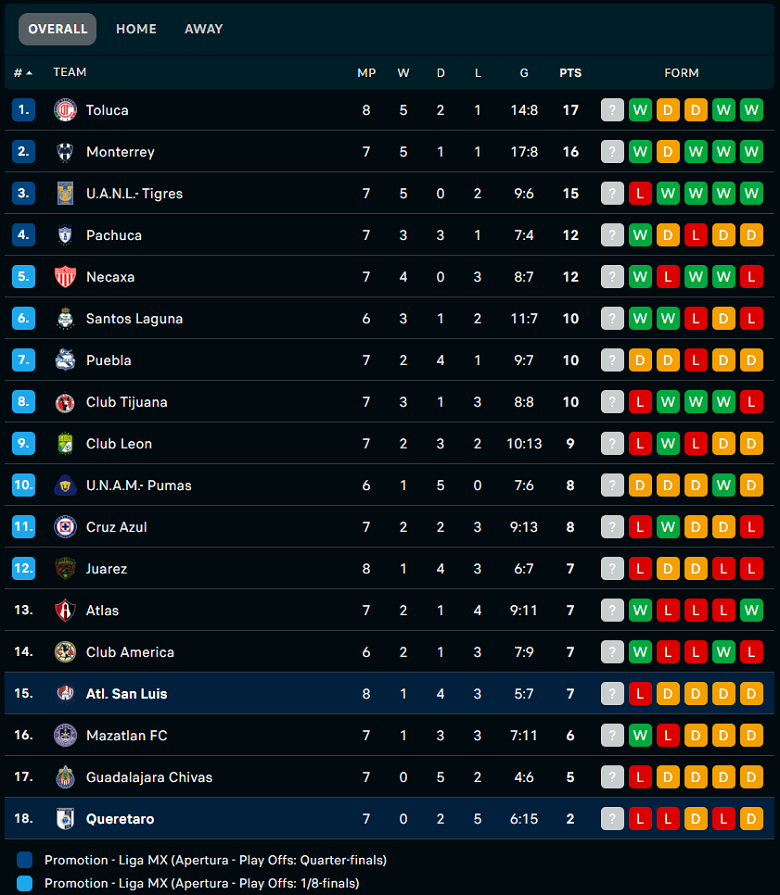Viewport: 780px width, 895px height.
Task: Click the dark blue Quarter-finals legend swatch
Action: 25,860
